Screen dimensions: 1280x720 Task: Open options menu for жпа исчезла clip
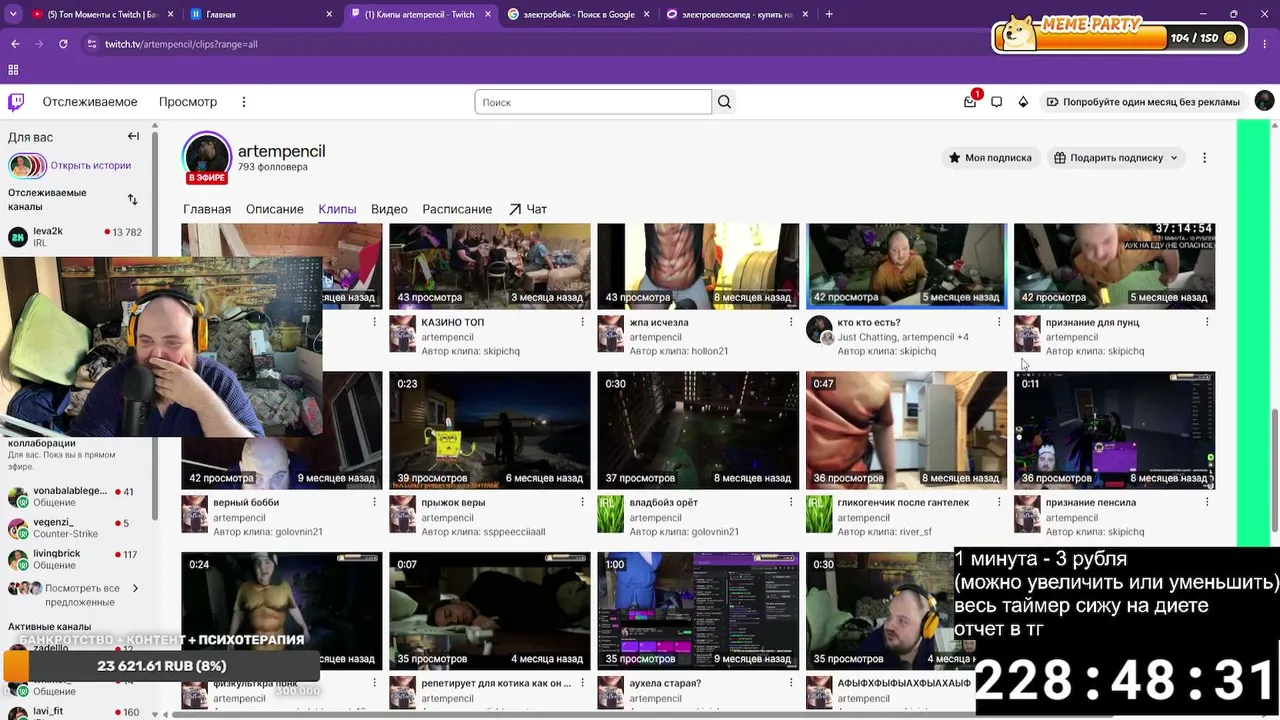pyautogui.click(x=790, y=322)
